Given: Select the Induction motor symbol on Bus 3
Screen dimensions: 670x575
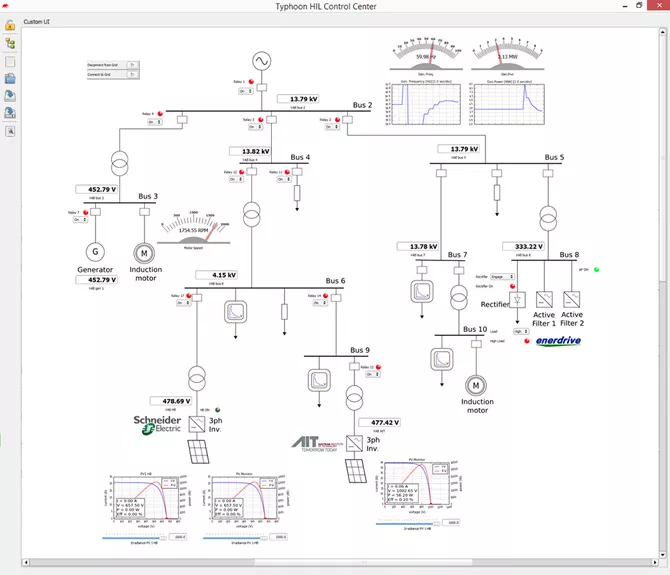Looking at the screenshot, I should [x=144, y=253].
